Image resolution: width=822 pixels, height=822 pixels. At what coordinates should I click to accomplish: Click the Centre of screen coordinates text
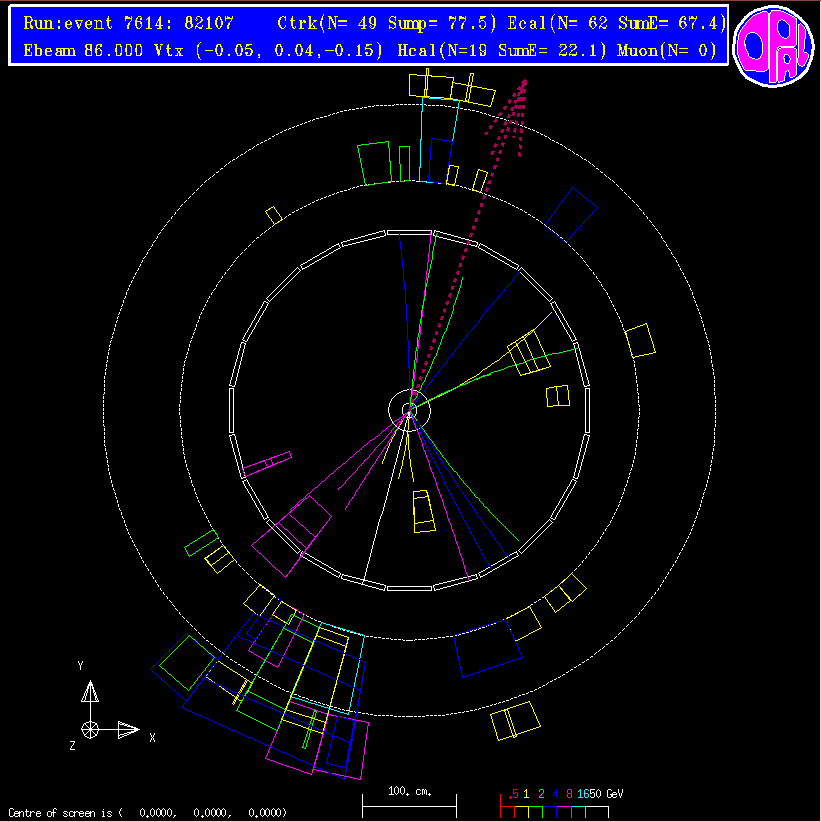tap(148, 813)
